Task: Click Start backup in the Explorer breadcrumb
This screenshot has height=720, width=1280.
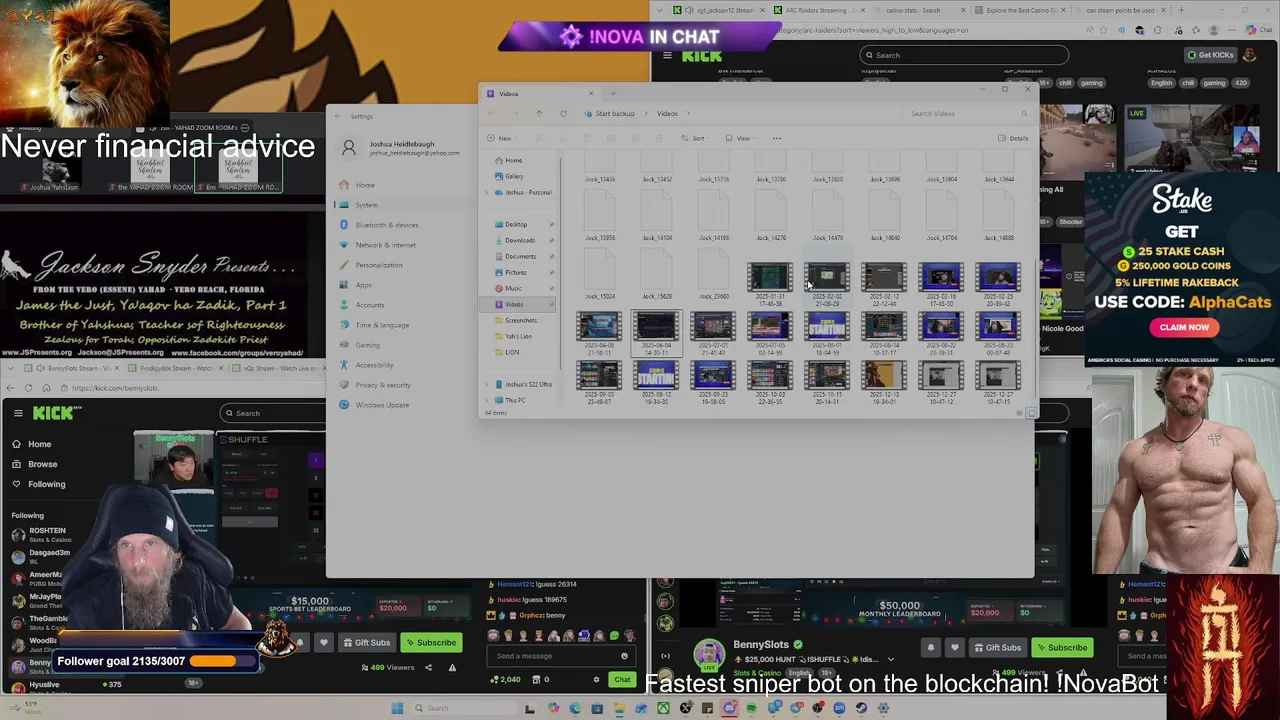Action: coord(614,113)
